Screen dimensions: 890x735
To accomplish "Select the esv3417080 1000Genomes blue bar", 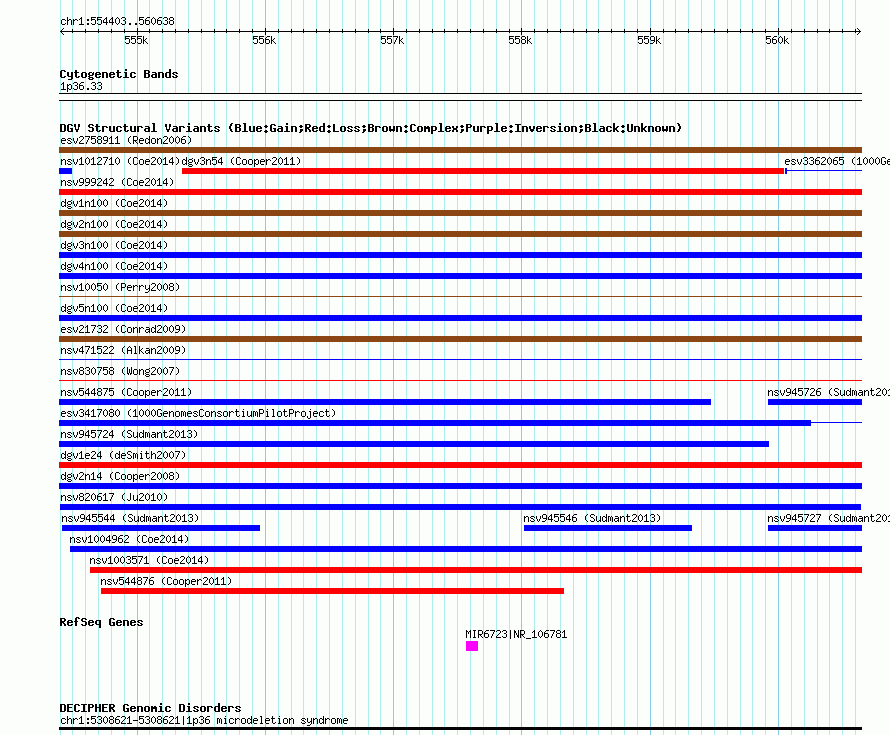I will pos(435,423).
